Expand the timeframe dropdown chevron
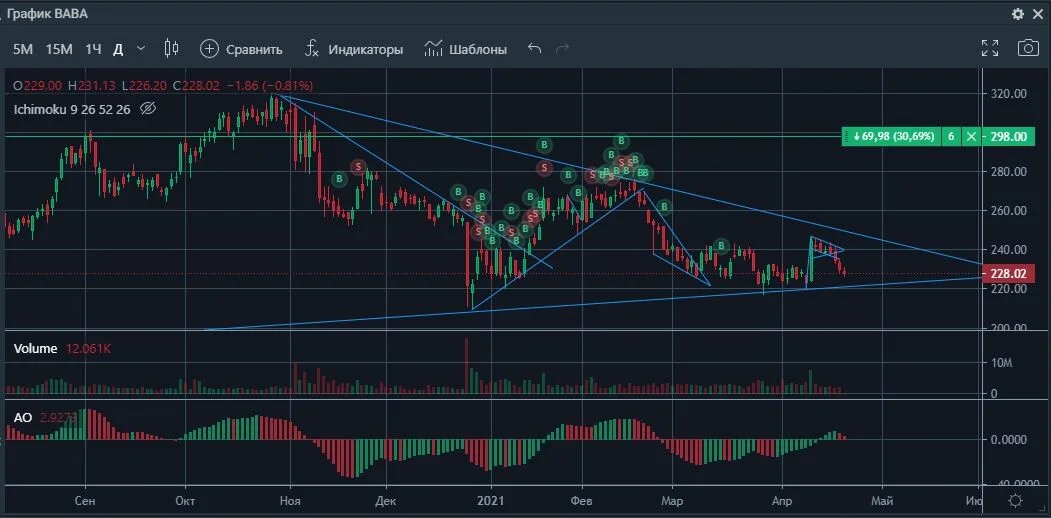This screenshot has height=518, width=1051. [141, 48]
